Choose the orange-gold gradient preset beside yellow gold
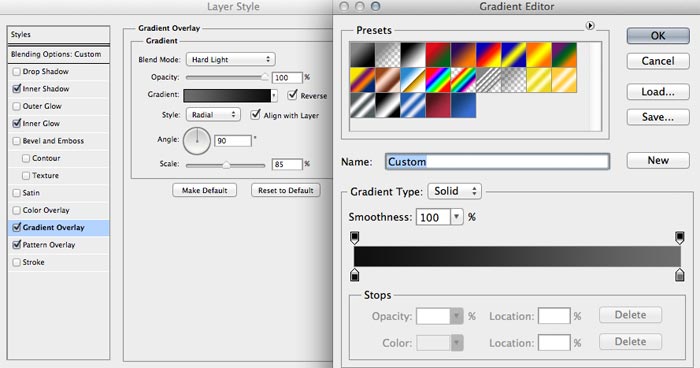 coord(564,80)
